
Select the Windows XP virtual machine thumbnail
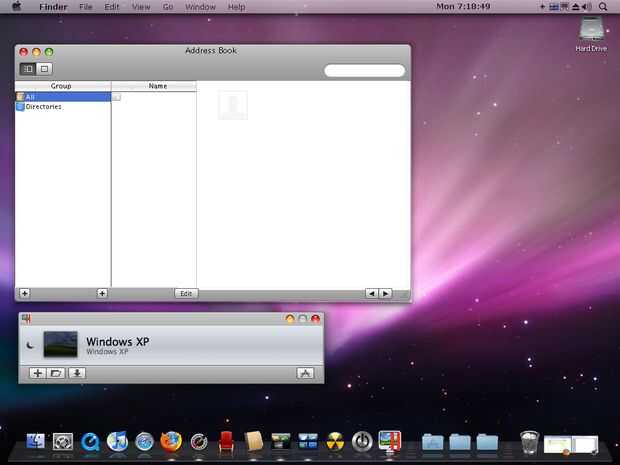click(x=60, y=344)
